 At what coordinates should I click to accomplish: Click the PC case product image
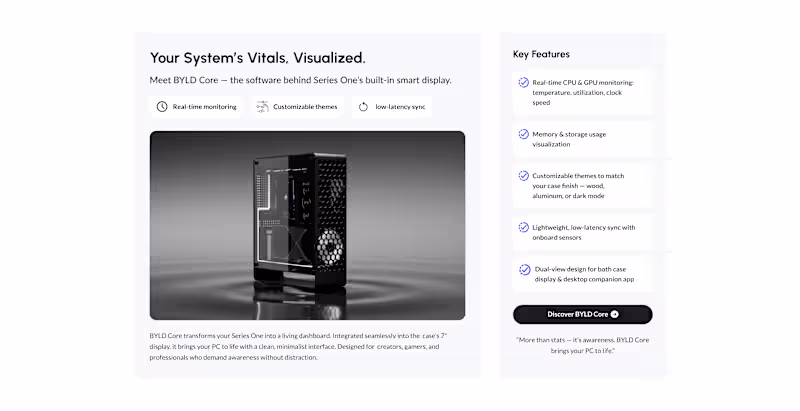point(307,225)
